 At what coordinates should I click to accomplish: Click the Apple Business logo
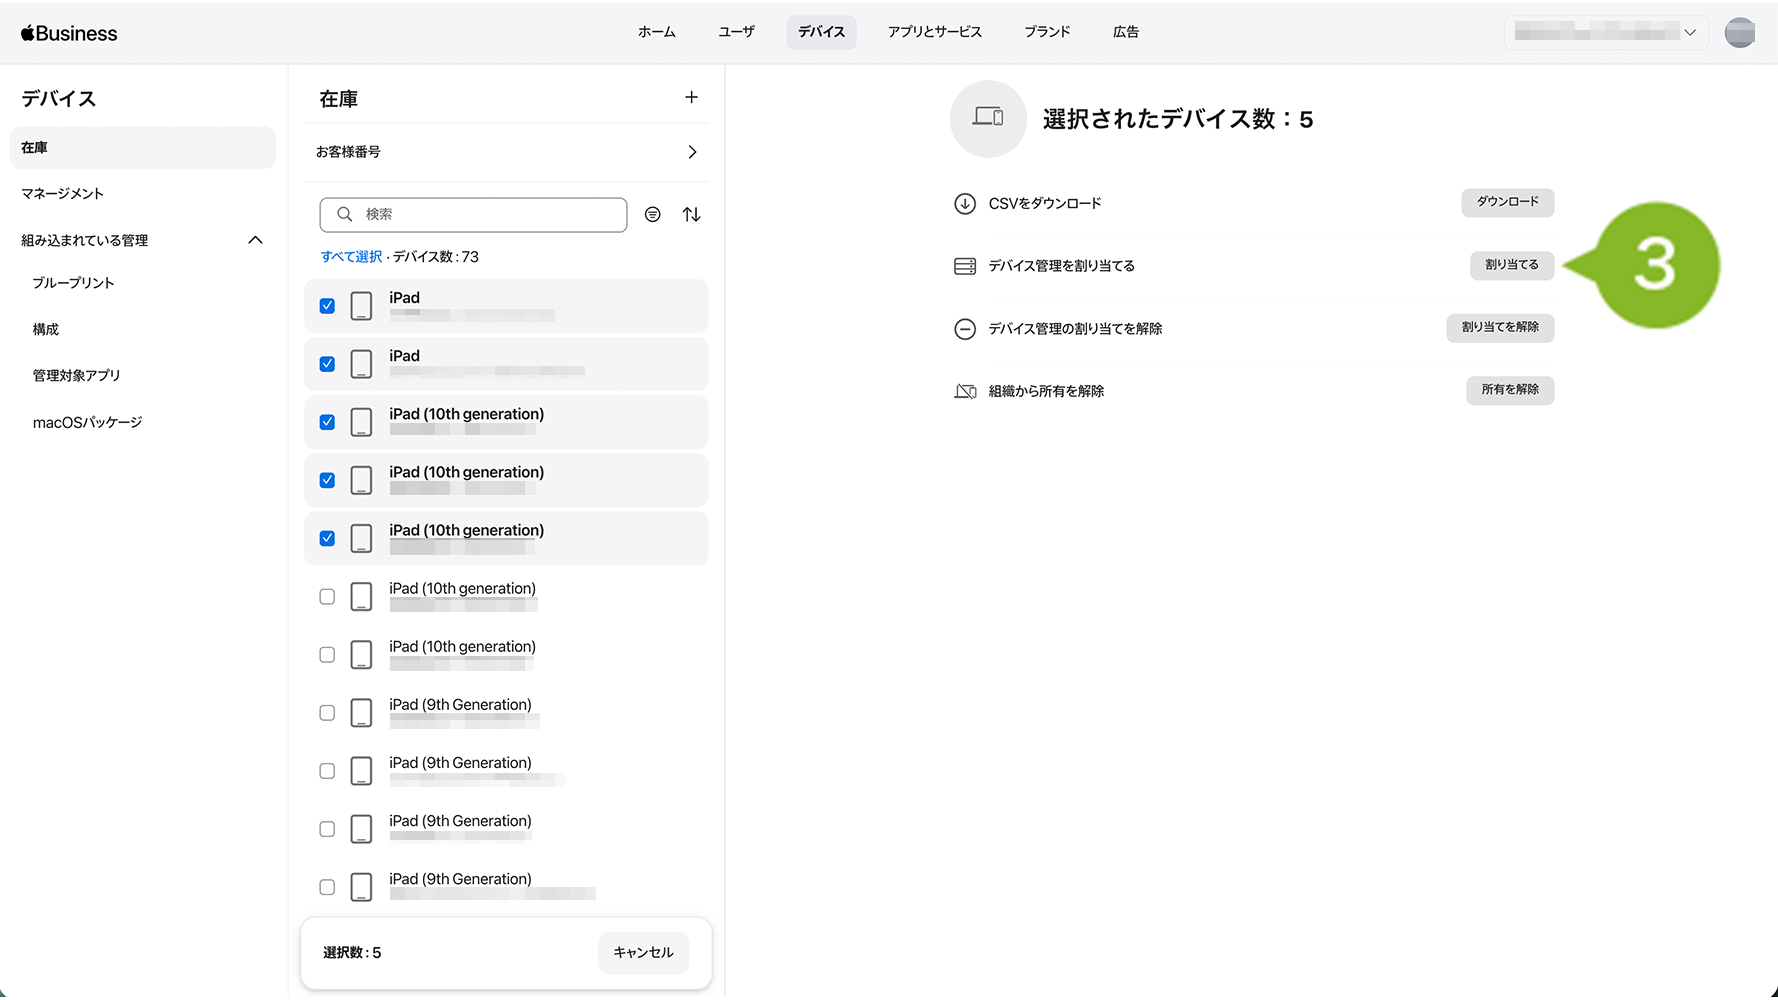[x=69, y=33]
